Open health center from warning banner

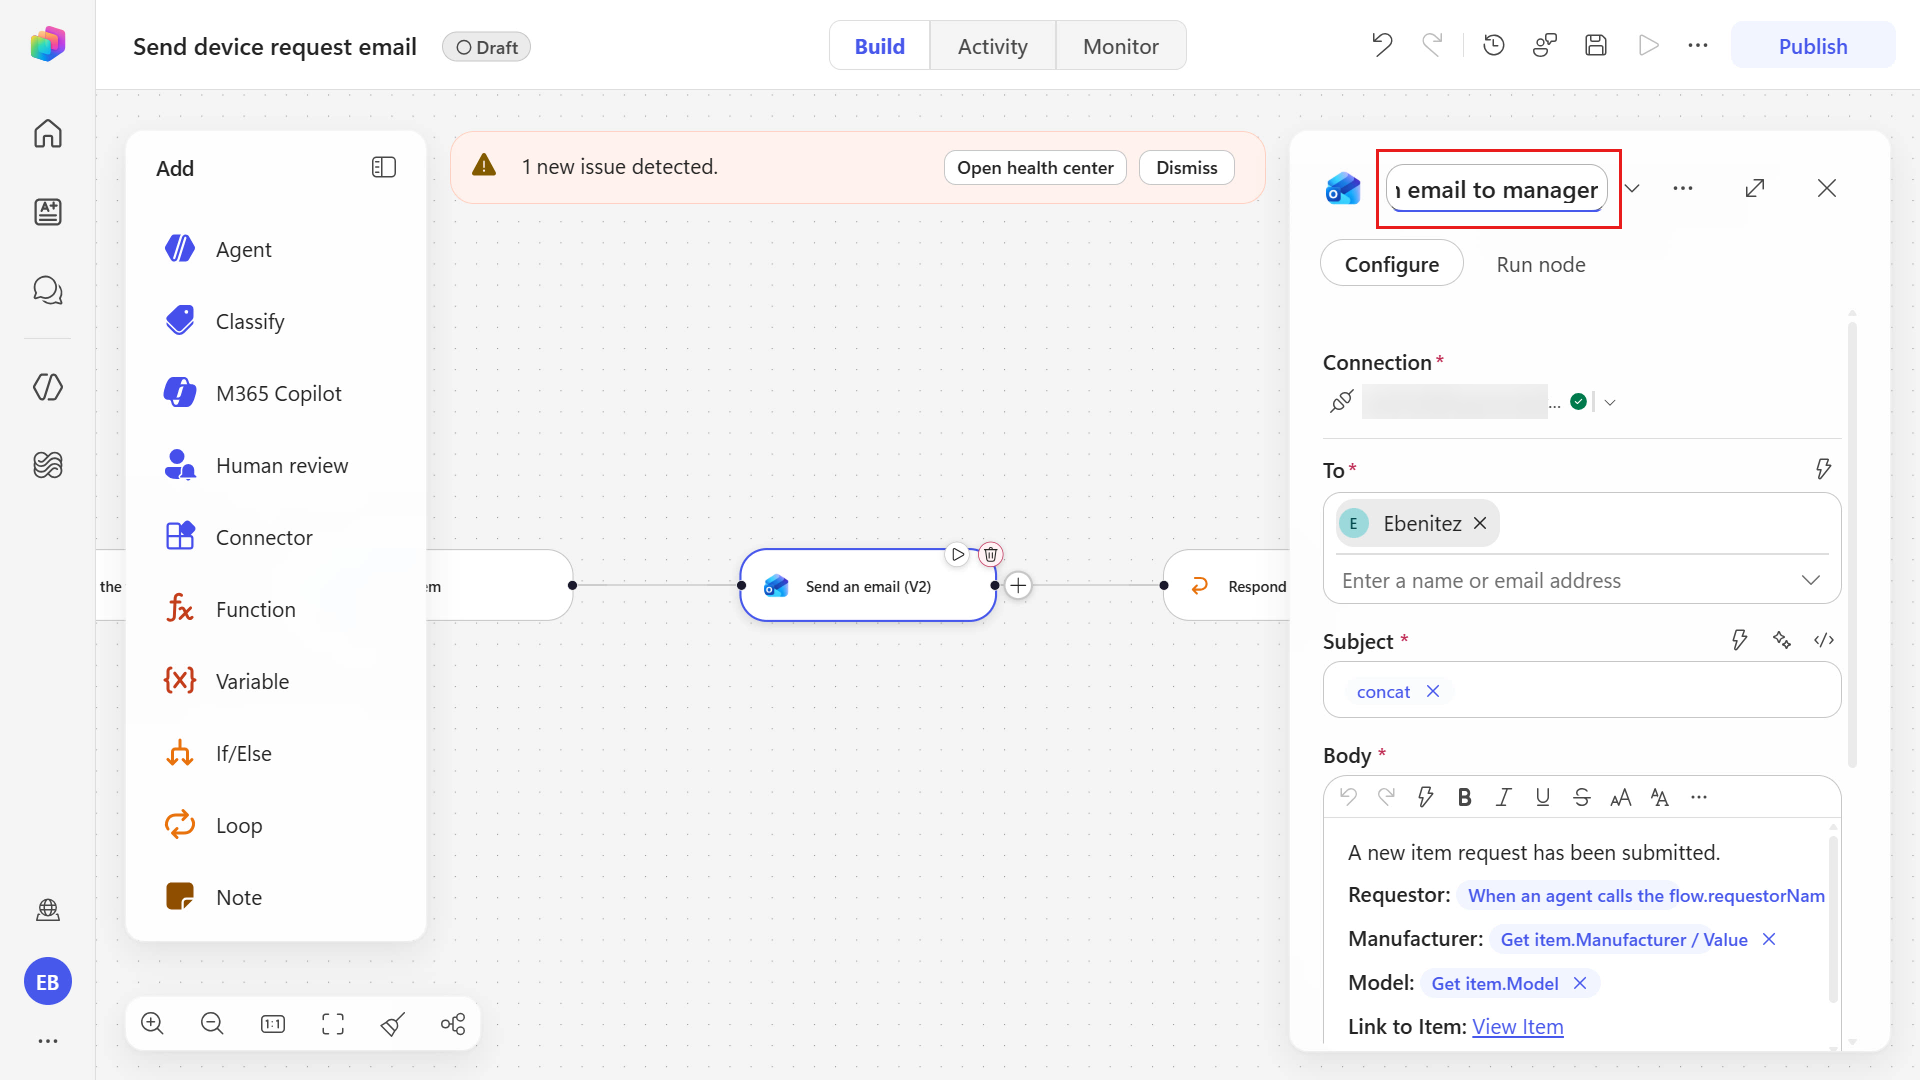pos(1035,167)
